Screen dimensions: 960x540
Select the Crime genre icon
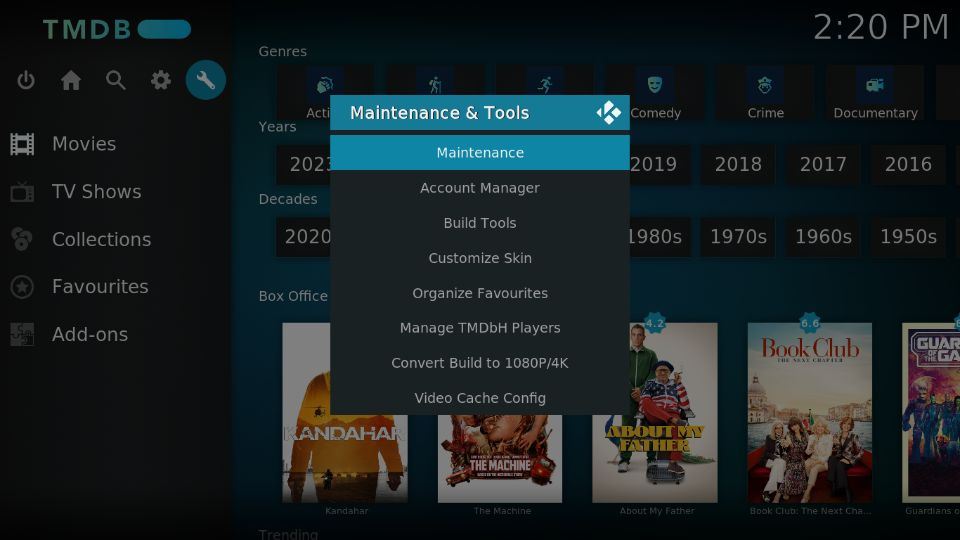(765, 84)
